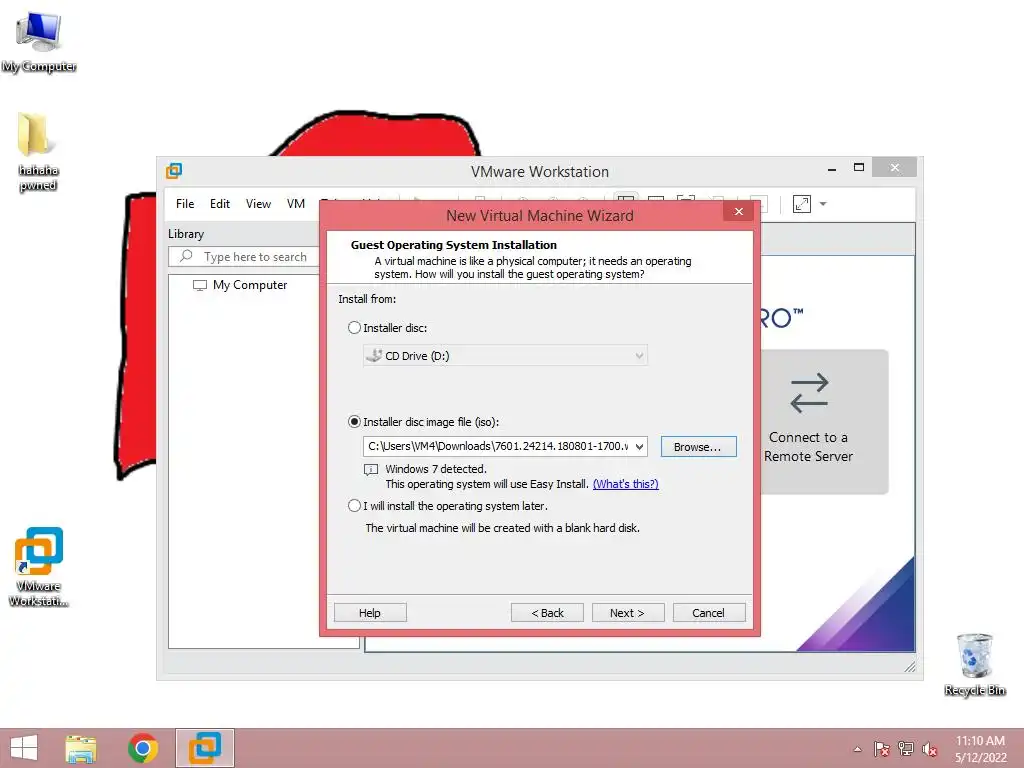Show hidden tray icons arrow
The height and width of the screenshot is (768, 1024).
[x=857, y=749]
